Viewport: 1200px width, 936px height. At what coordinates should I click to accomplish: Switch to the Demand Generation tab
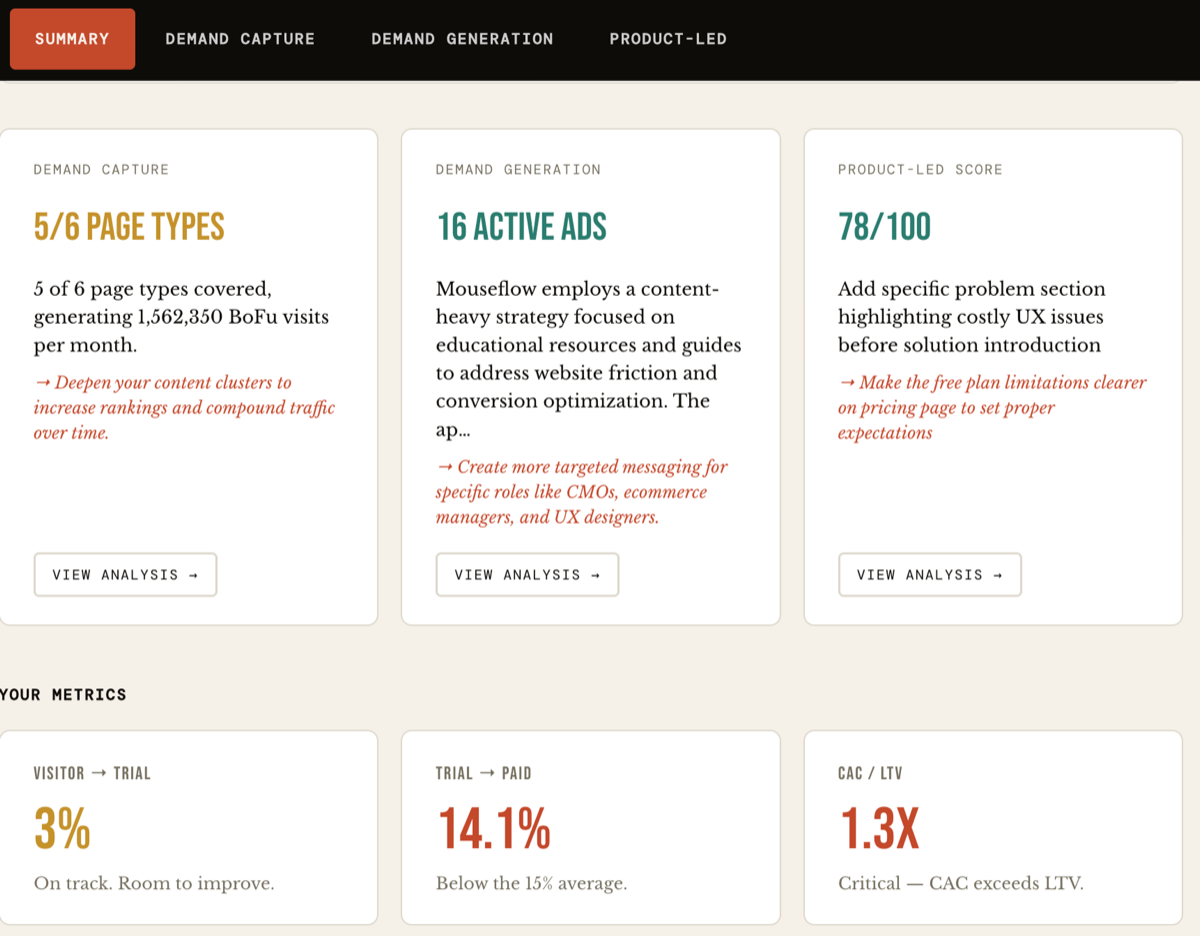pyautogui.click(x=462, y=39)
